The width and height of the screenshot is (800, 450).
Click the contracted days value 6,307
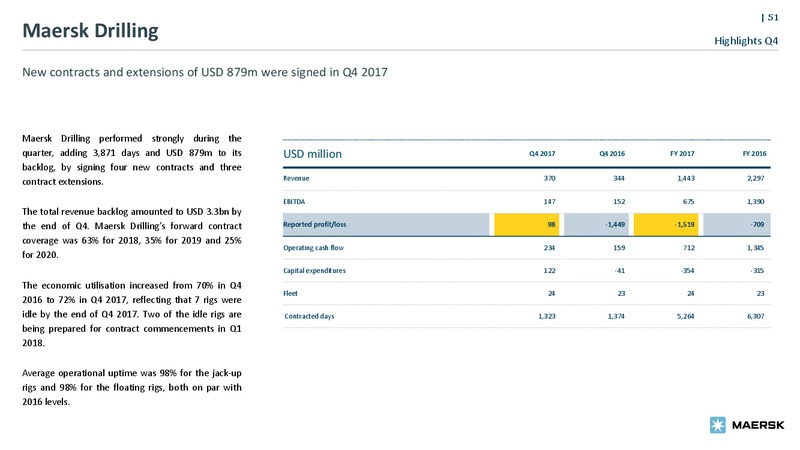755,316
